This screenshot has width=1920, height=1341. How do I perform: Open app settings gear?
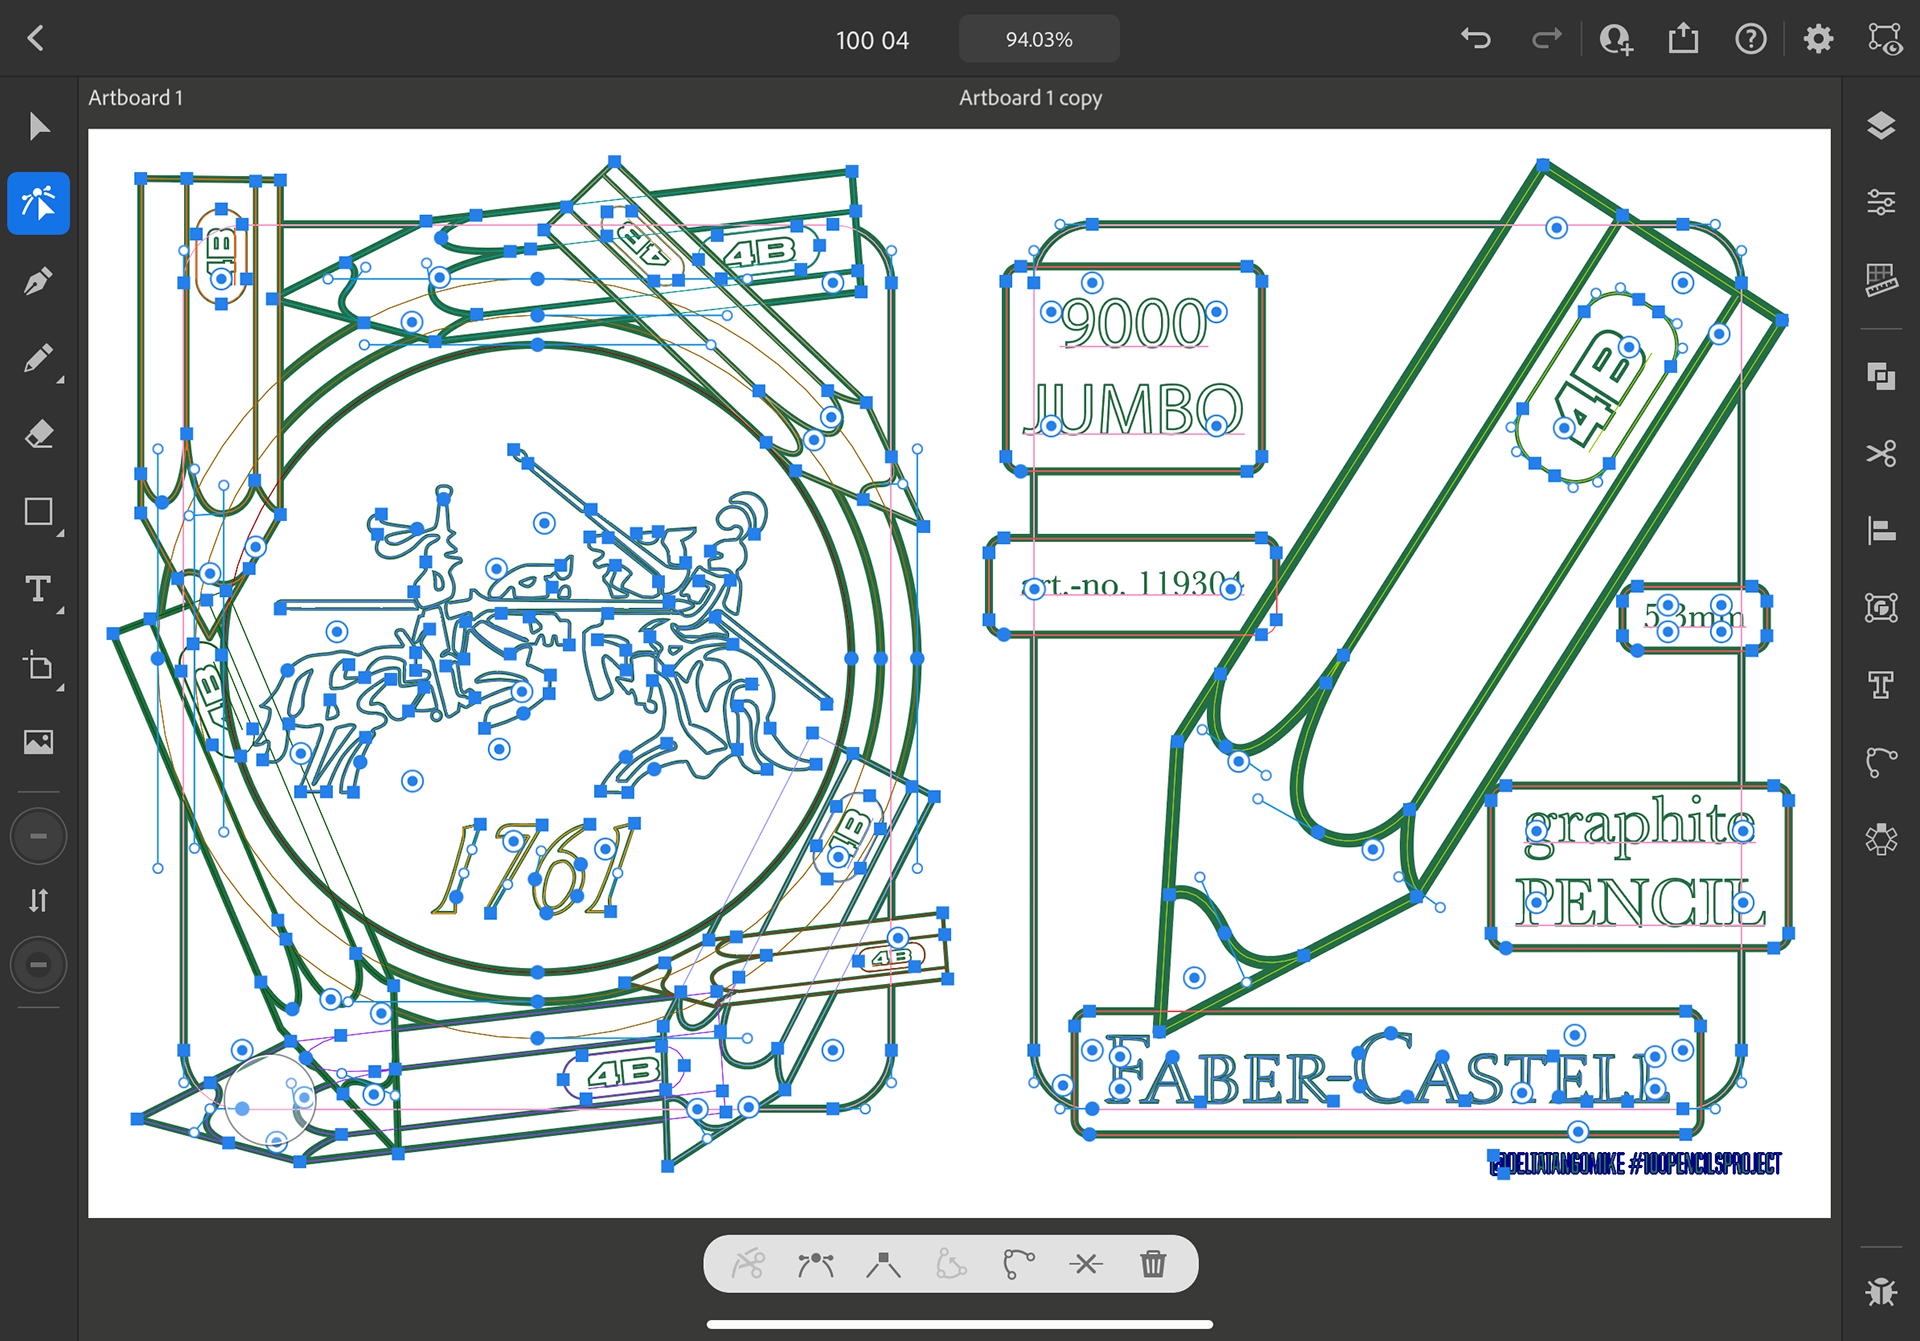1818,39
